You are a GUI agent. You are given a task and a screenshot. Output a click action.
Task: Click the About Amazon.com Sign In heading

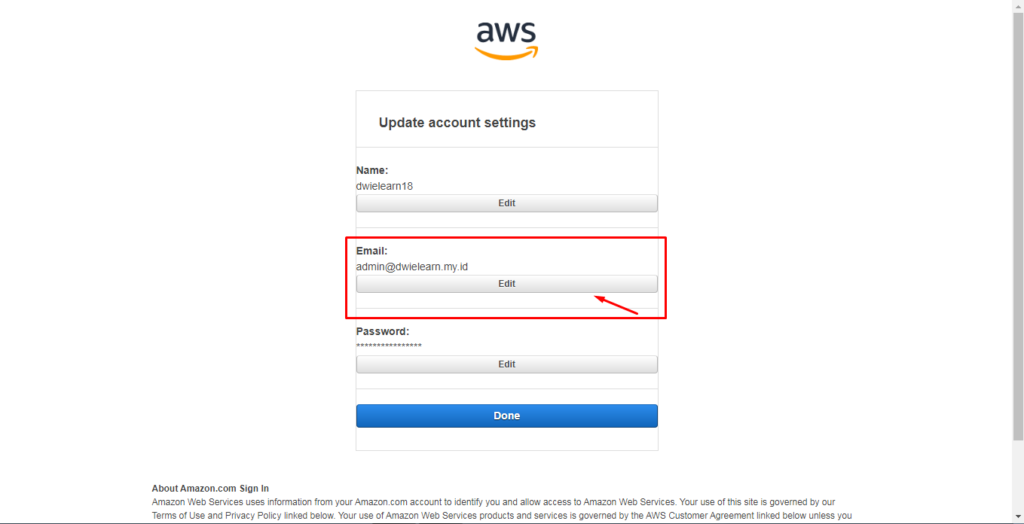[210, 488]
